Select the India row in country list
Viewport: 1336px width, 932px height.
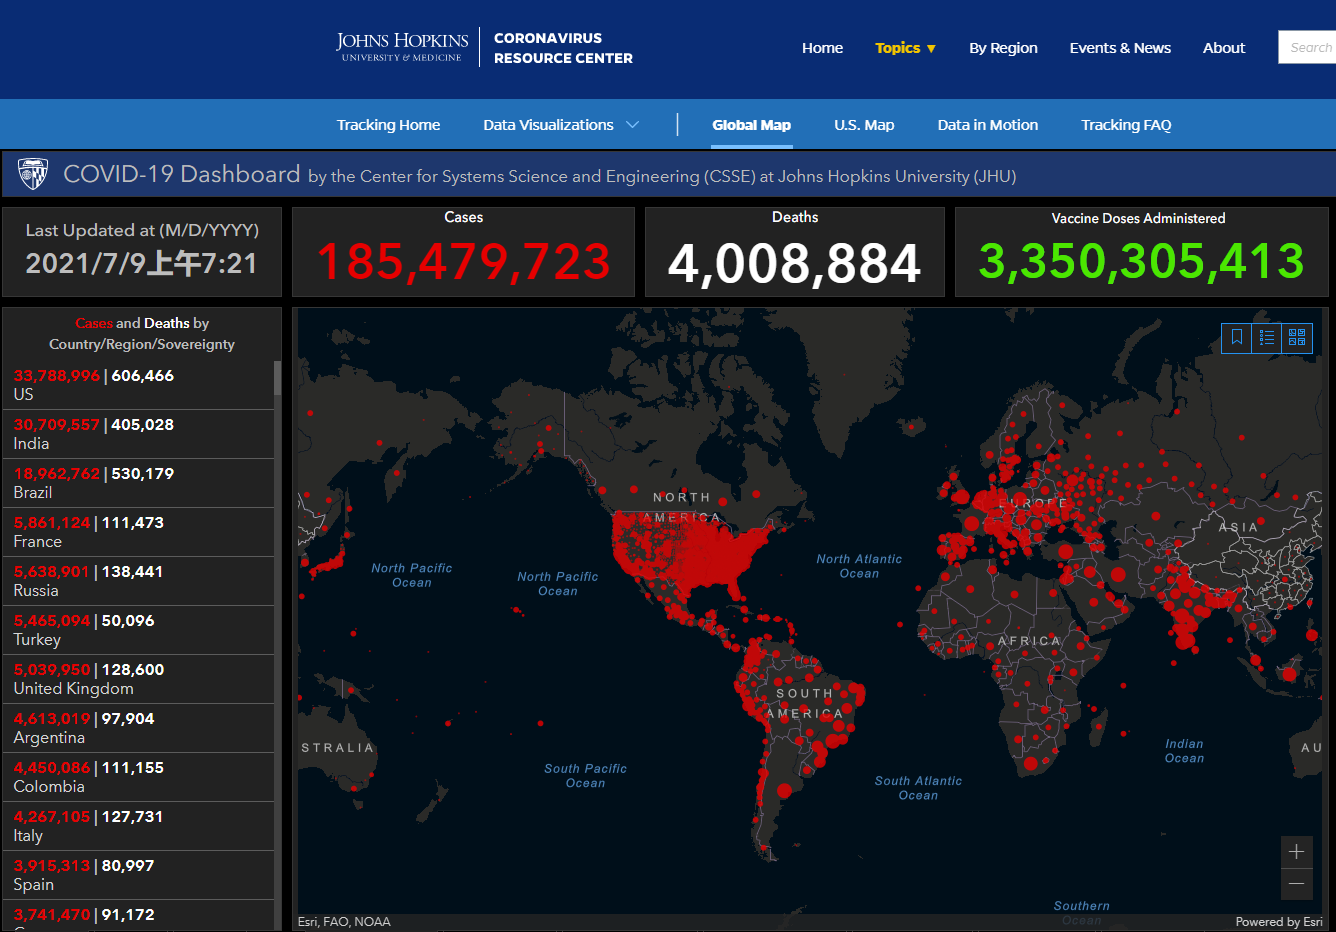[138, 434]
